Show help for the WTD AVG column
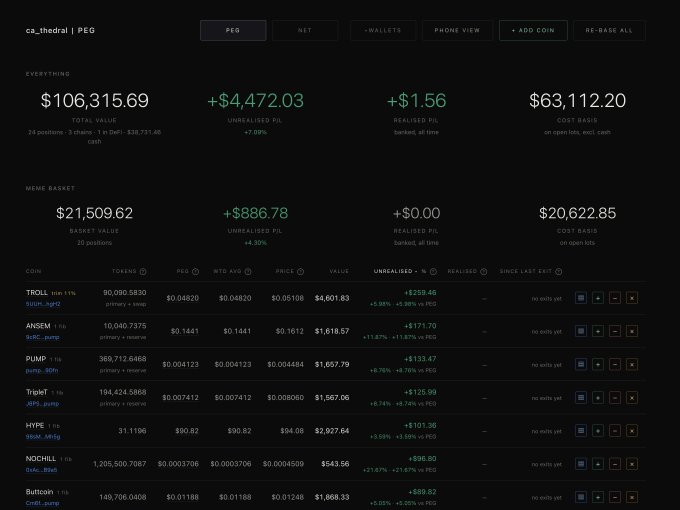Viewport: 680px width, 510px height. coord(248,271)
